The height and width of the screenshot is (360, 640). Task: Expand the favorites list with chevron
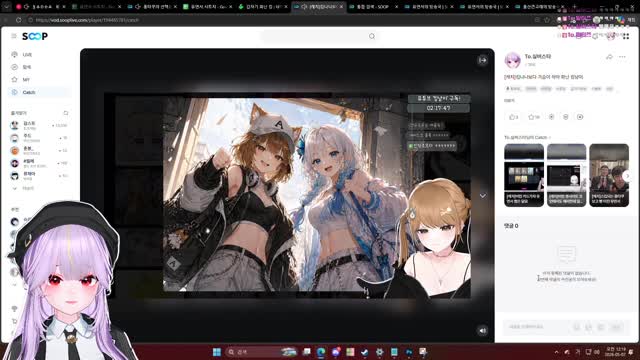click(x=15, y=189)
